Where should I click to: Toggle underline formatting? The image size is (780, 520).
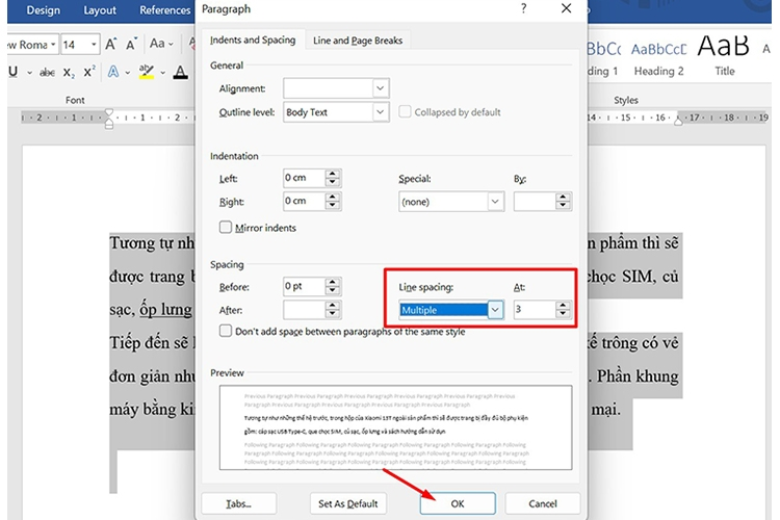(x=13, y=72)
